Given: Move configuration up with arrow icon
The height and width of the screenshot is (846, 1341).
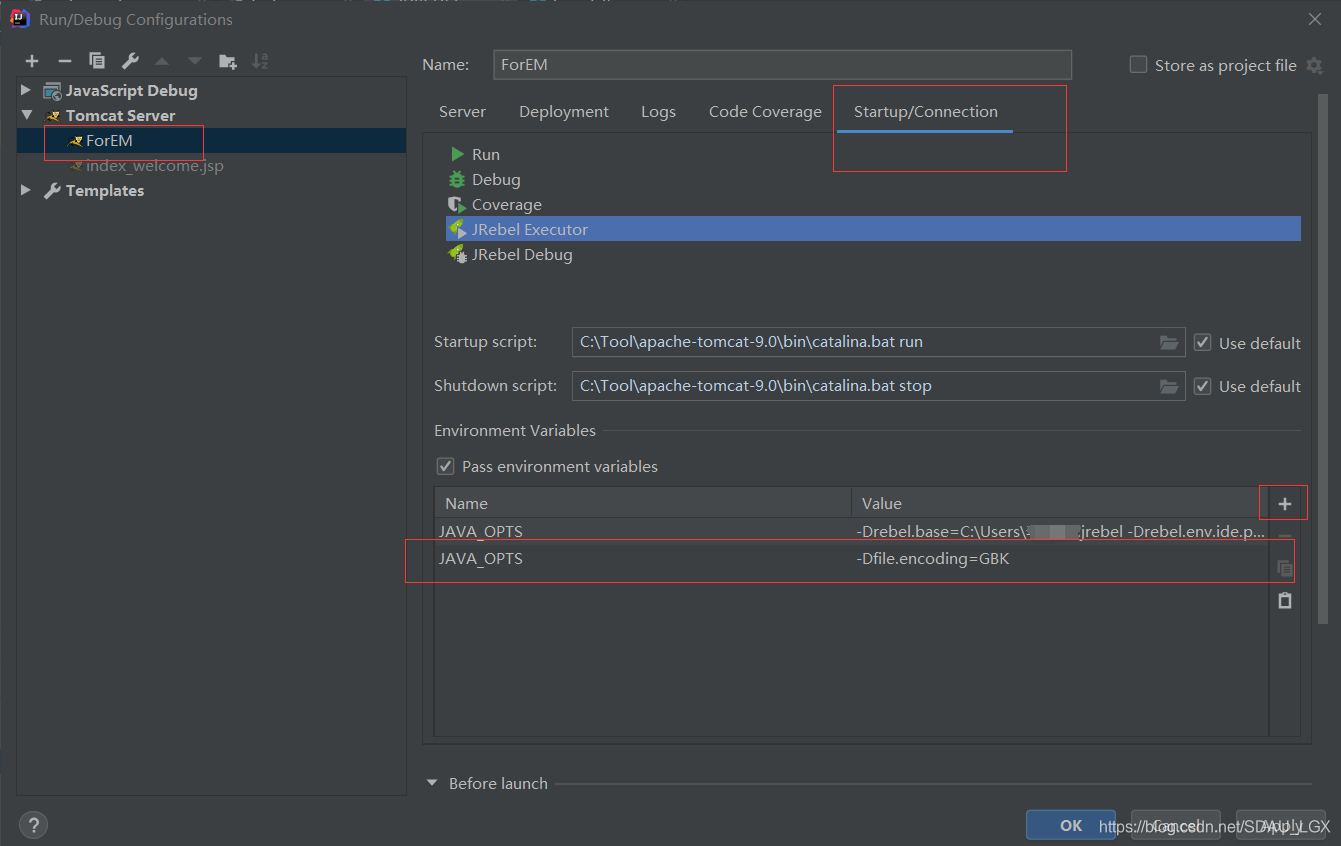Looking at the screenshot, I should click(x=162, y=61).
